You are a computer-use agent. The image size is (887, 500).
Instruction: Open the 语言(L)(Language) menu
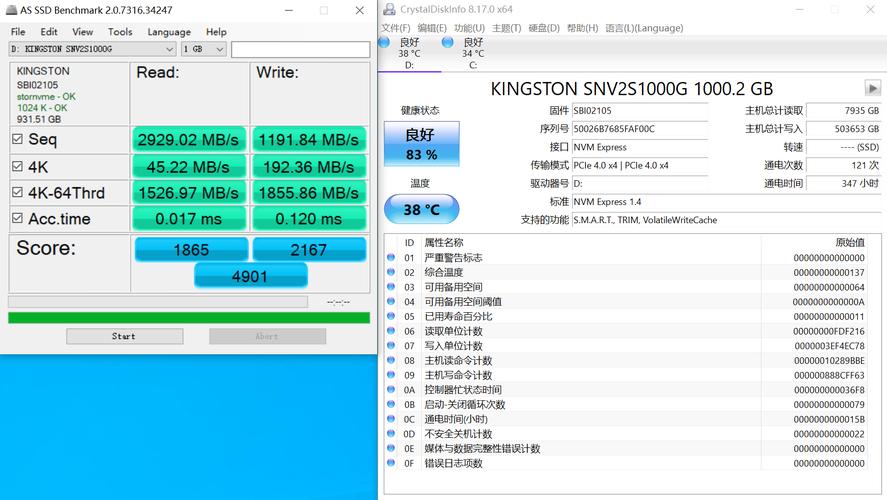tap(644, 28)
